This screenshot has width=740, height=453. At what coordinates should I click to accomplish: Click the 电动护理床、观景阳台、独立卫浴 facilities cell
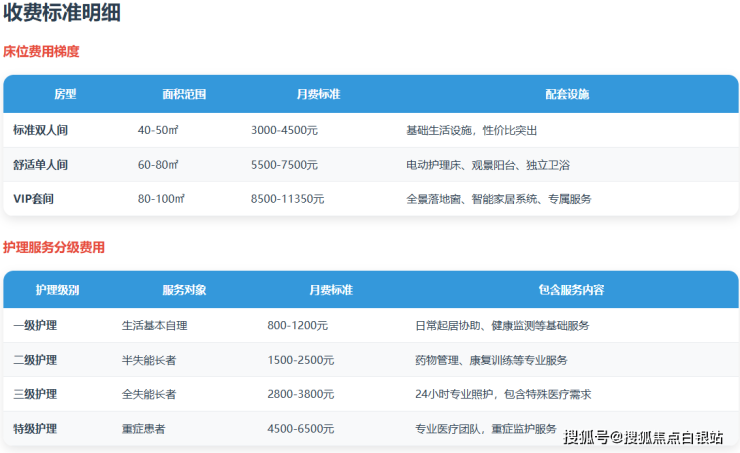tap(487, 164)
